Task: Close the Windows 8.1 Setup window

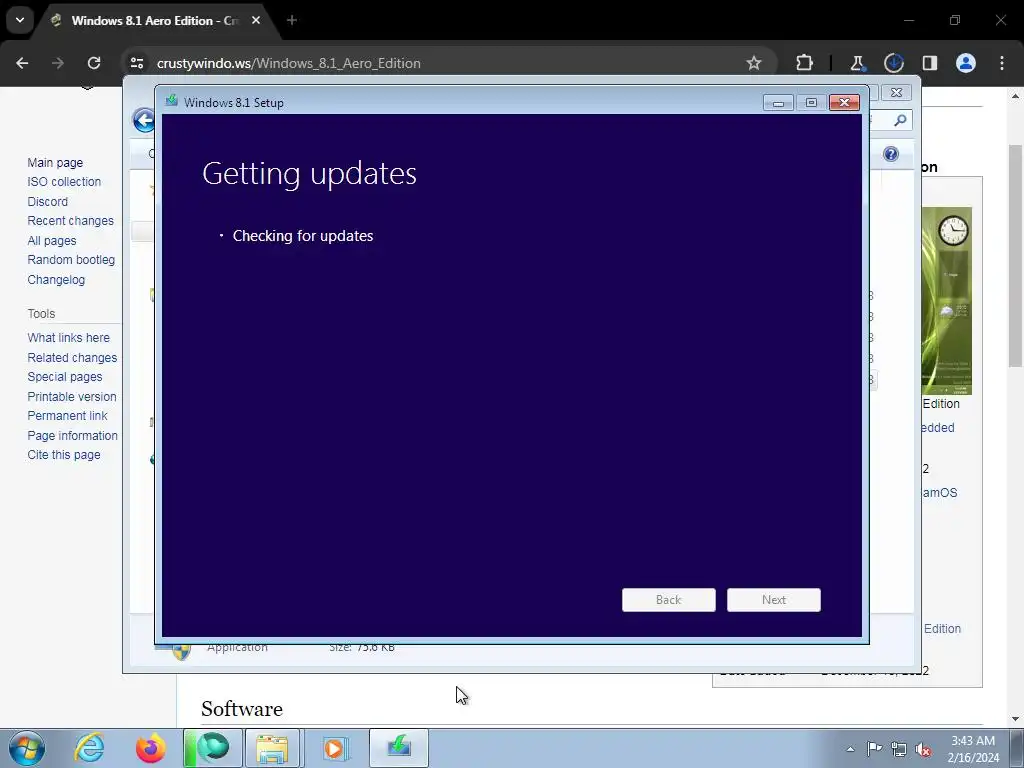Action: (844, 103)
